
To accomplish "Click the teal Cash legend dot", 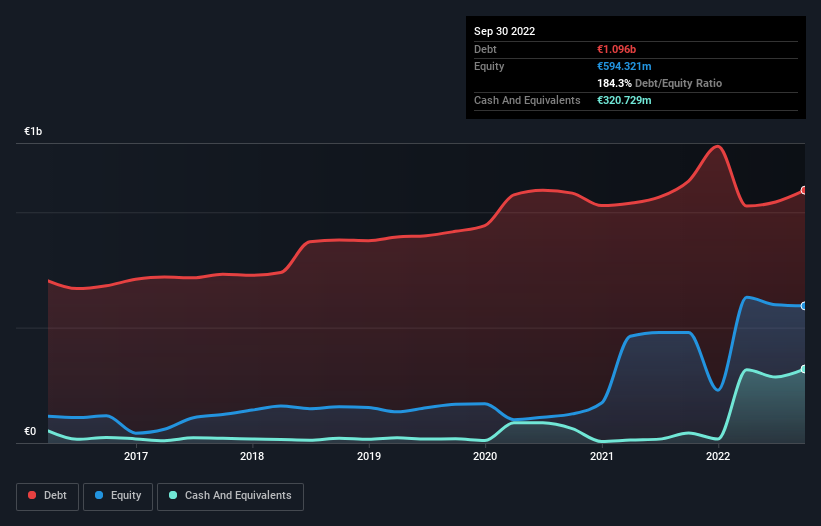I will [x=173, y=495].
